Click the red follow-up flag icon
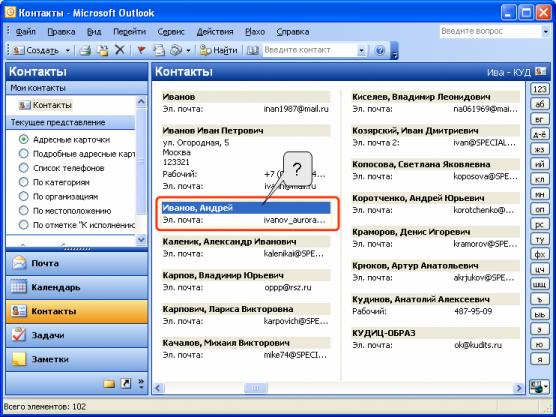 (141, 50)
